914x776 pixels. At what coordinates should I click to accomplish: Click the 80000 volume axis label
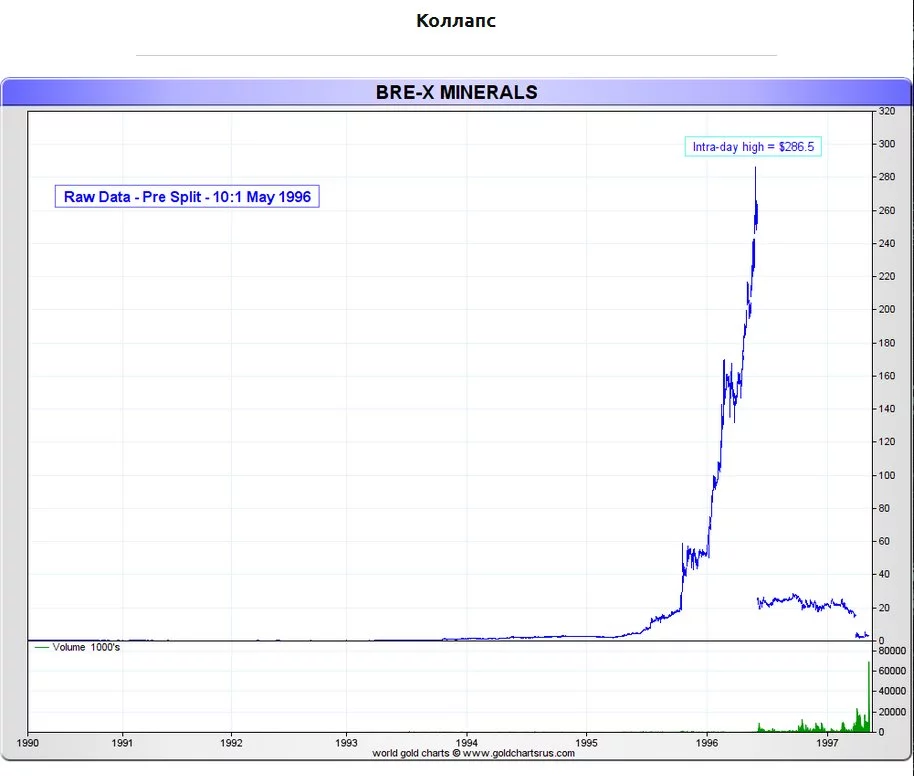pos(892,651)
